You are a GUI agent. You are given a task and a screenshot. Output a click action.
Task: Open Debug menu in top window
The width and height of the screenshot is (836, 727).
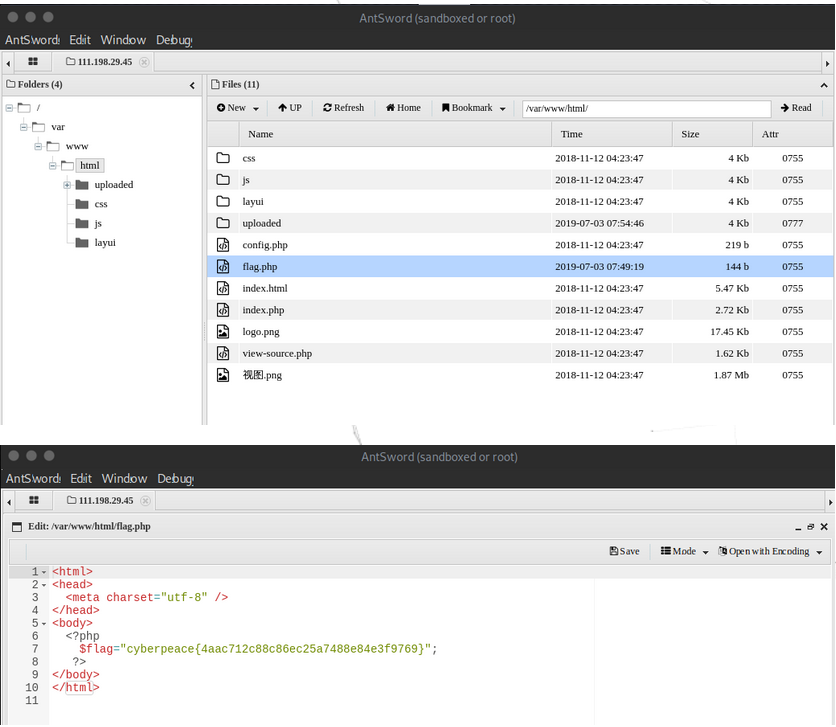pyautogui.click(x=174, y=40)
